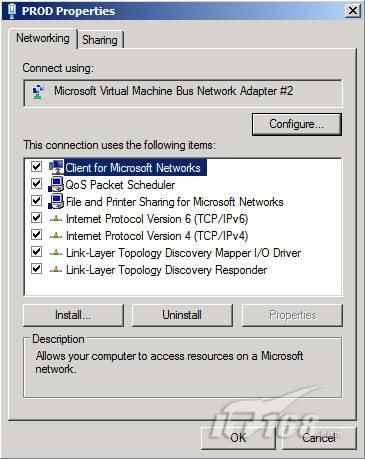Open the Configure adapter dialog
Image resolution: width=365 pixels, height=459 pixels.
tap(297, 124)
